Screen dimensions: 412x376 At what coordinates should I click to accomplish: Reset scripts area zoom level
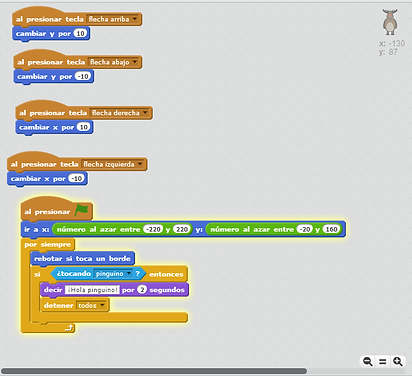(x=383, y=361)
